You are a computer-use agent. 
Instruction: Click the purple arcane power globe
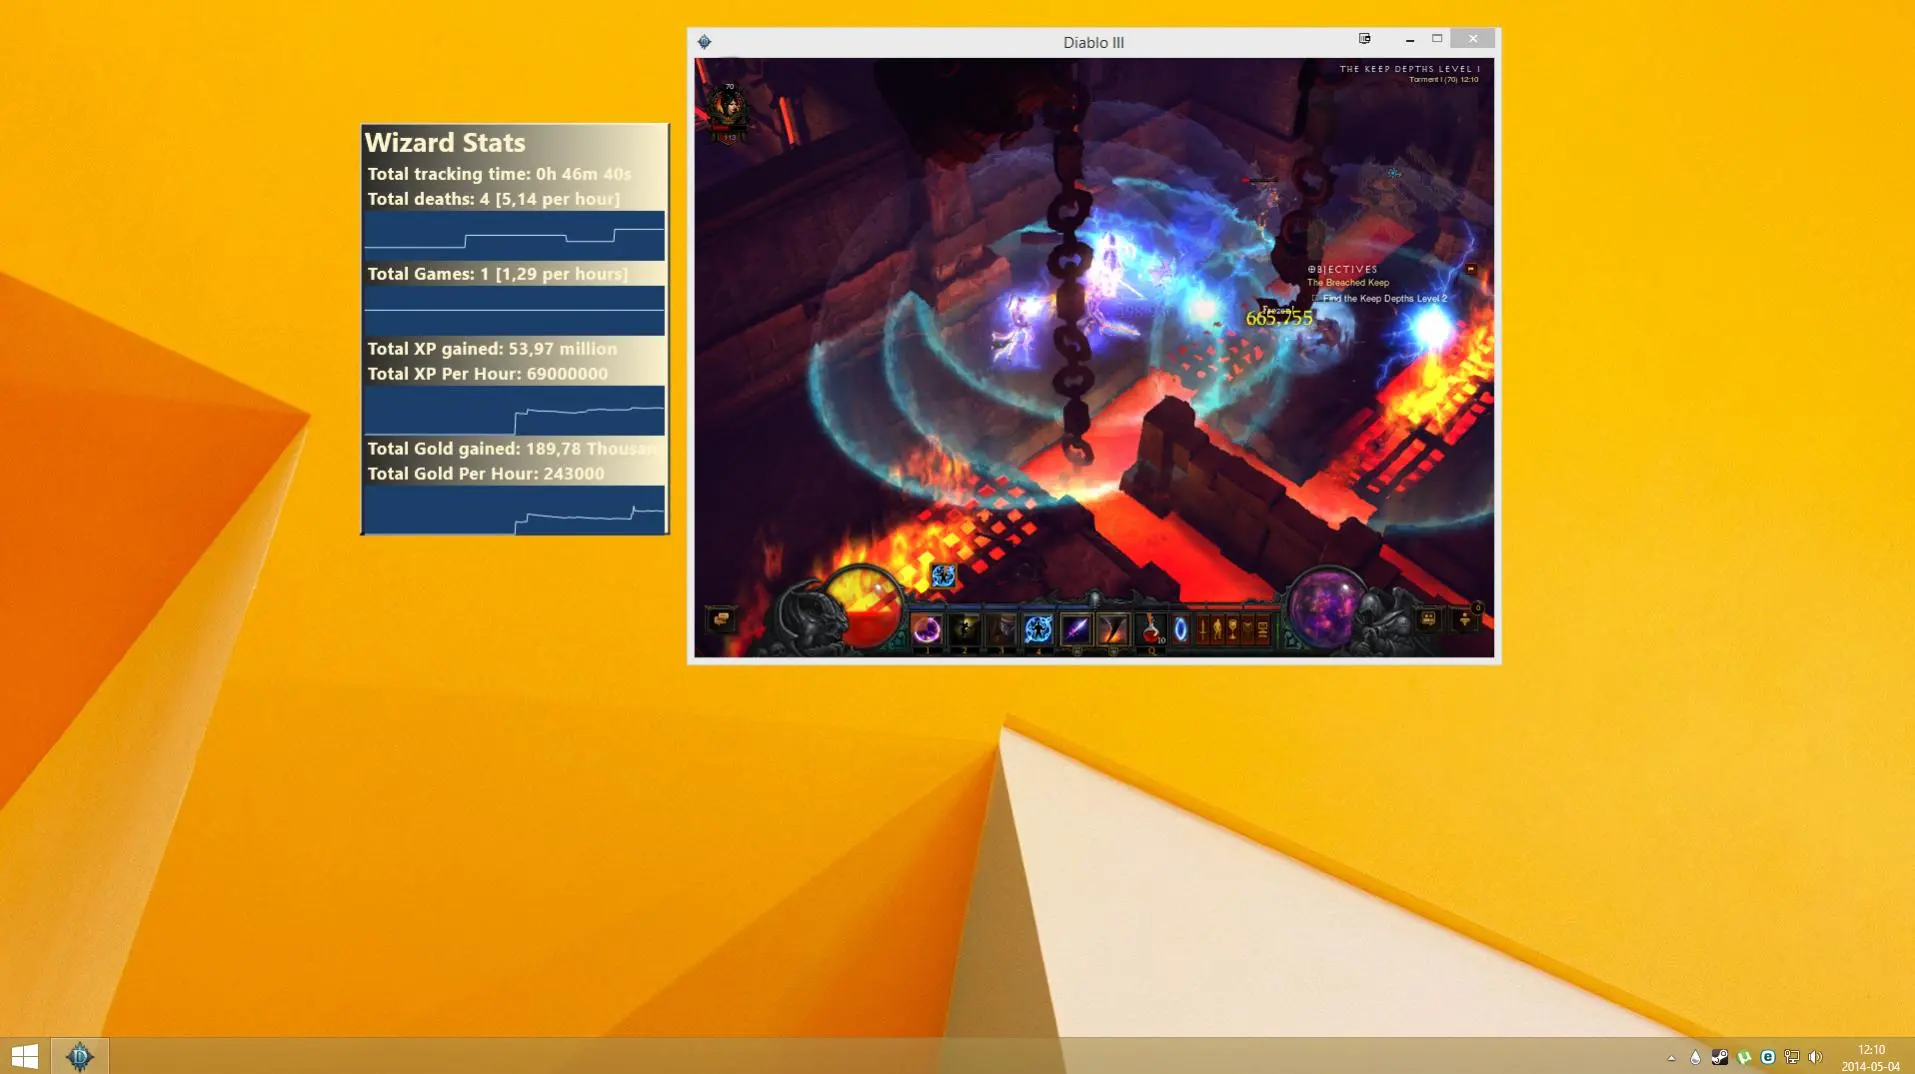pos(1328,608)
